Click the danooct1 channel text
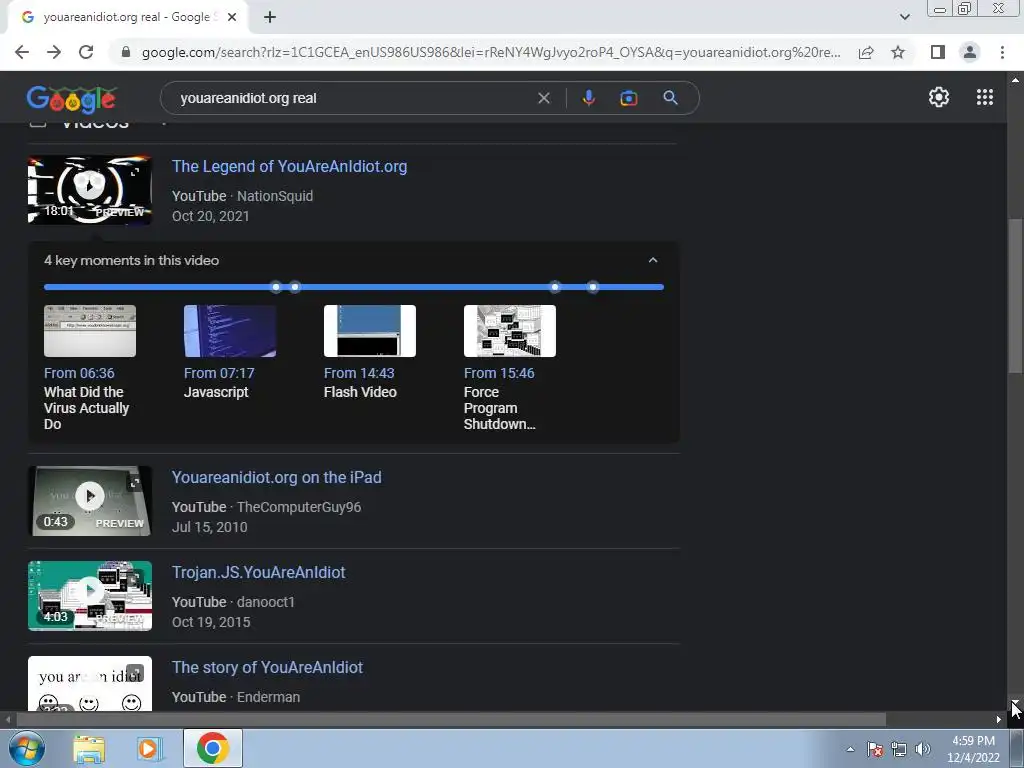The height and width of the screenshot is (768, 1024). coord(266,602)
